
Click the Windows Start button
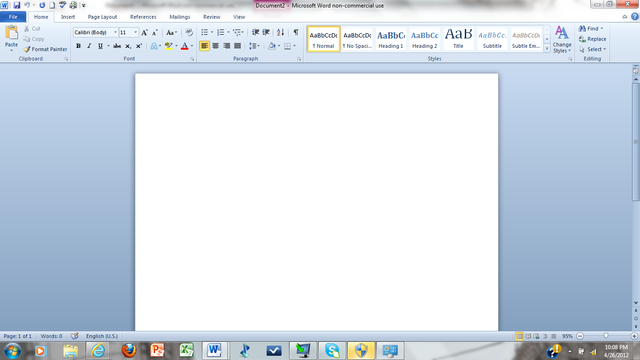[x=12, y=351]
